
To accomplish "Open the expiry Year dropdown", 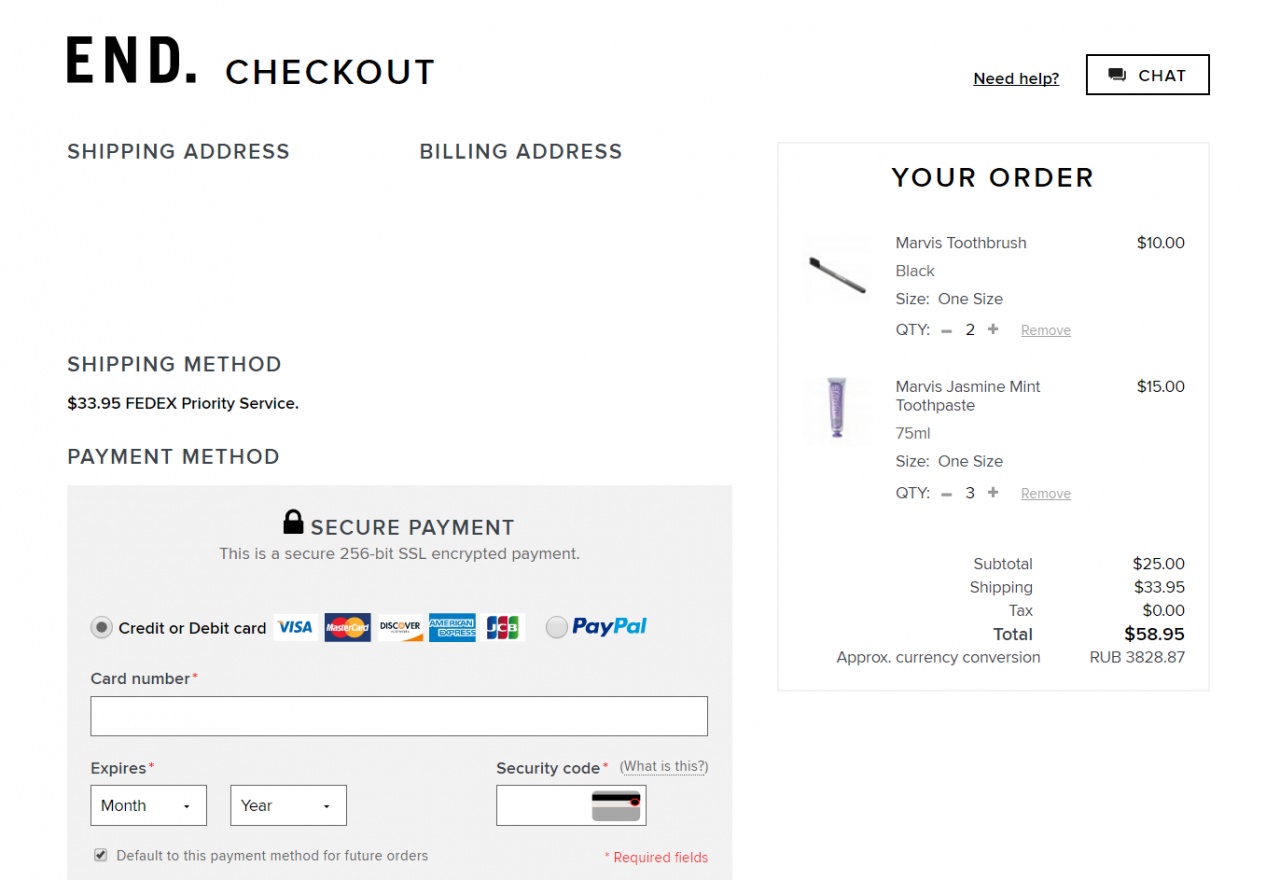I will (288, 806).
